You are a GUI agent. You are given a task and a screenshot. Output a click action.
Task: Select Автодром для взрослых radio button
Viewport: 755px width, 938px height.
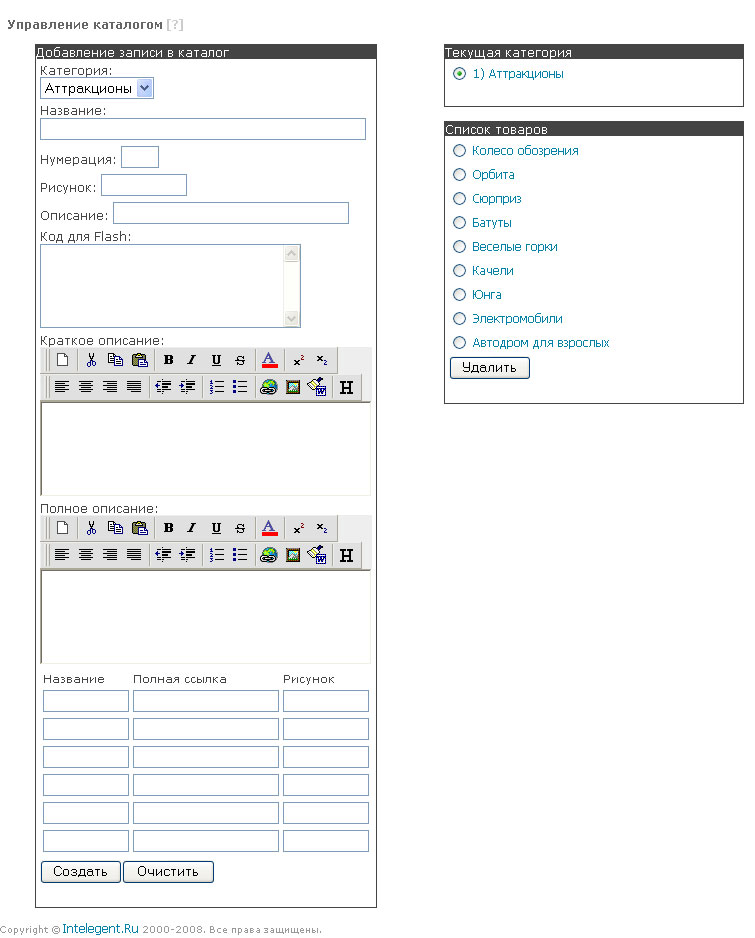(459, 343)
